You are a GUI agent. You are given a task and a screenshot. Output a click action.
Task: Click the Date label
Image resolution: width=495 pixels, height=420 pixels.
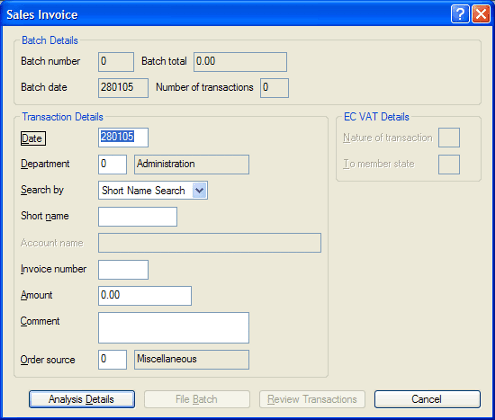click(33, 138)
